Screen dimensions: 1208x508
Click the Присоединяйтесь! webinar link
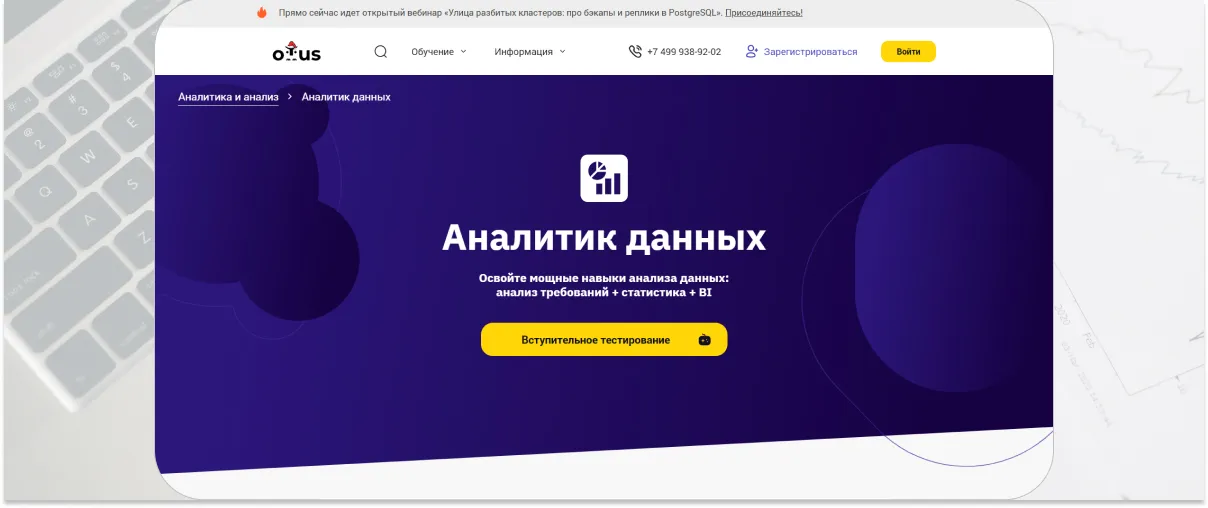click(x=764, y=13)
